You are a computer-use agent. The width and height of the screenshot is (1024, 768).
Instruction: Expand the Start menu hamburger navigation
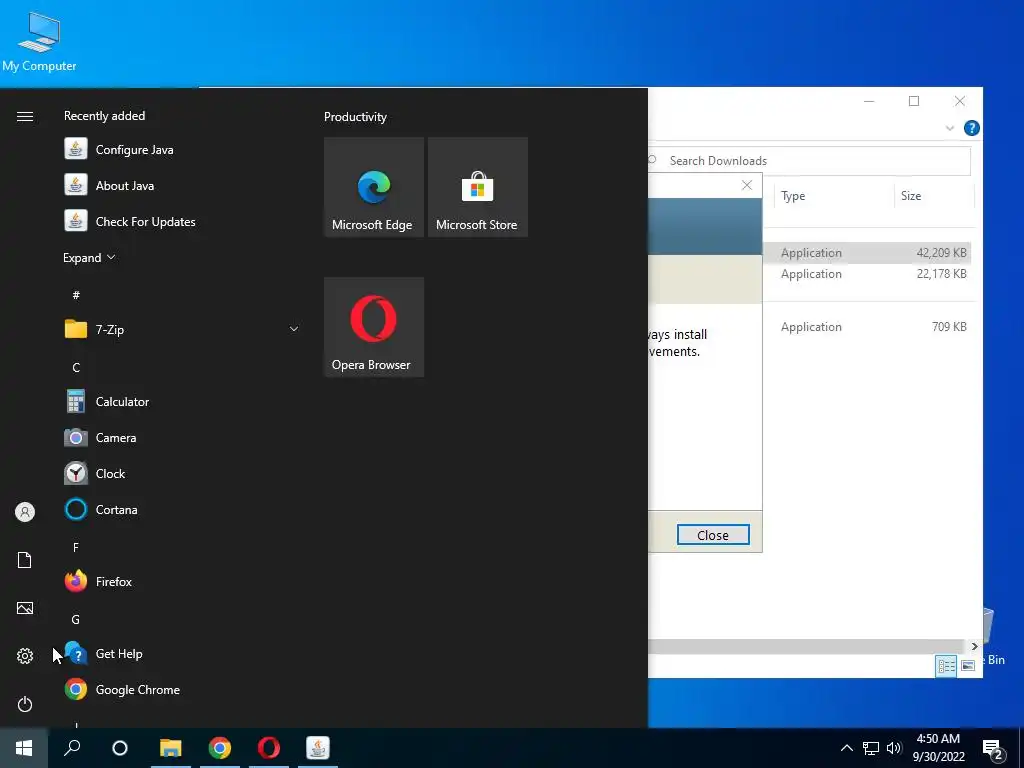click(25, 116)
